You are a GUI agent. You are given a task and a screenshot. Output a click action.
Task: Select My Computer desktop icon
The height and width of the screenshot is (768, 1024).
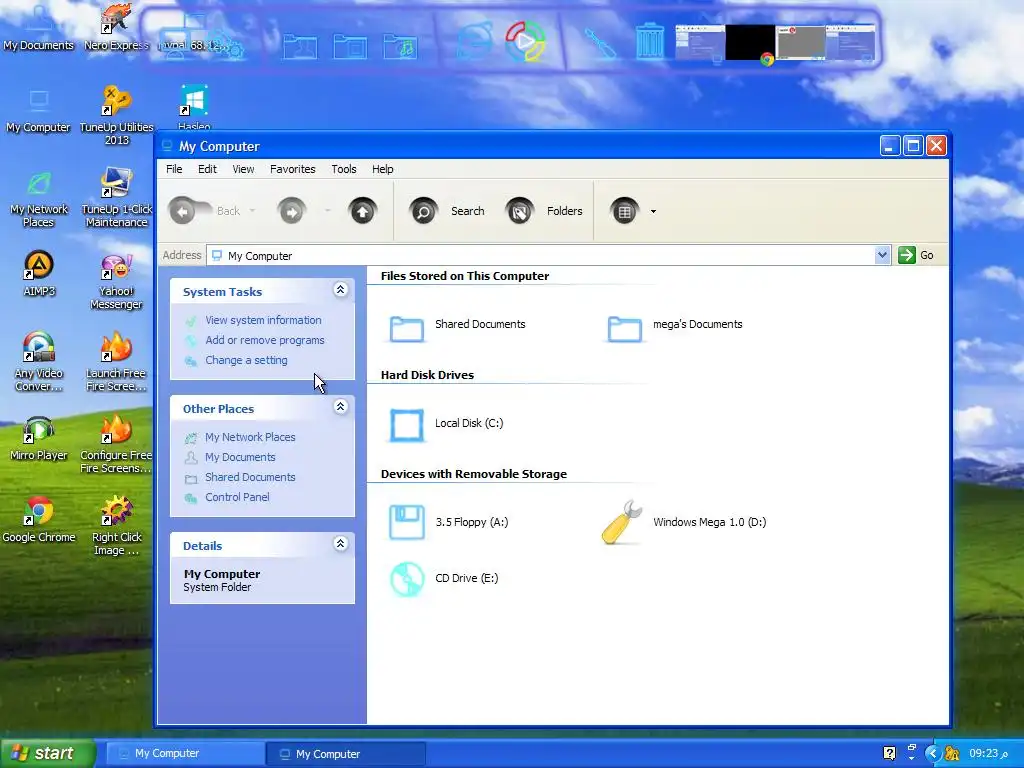pos(39,110)
